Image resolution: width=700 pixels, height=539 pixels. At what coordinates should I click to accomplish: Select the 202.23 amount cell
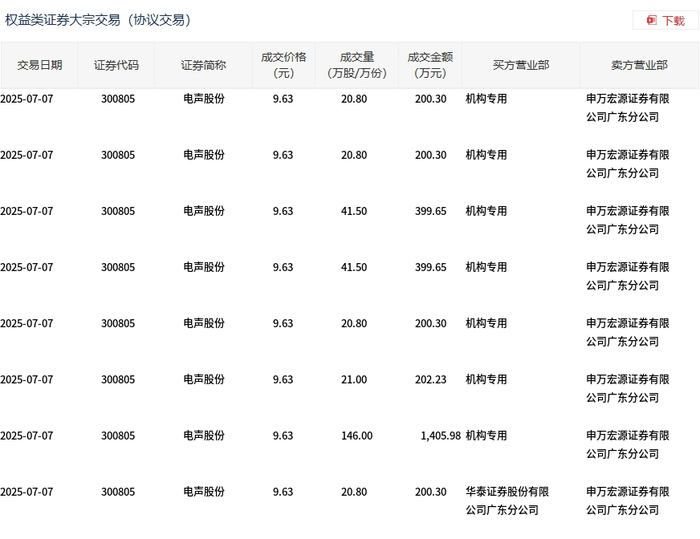[x=430, y=380]
